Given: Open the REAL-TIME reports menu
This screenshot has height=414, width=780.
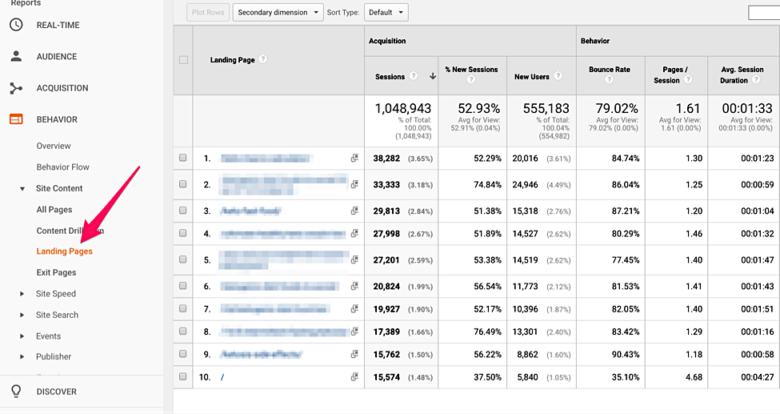Looking at the screenshot, I should (x=58, y=25).
